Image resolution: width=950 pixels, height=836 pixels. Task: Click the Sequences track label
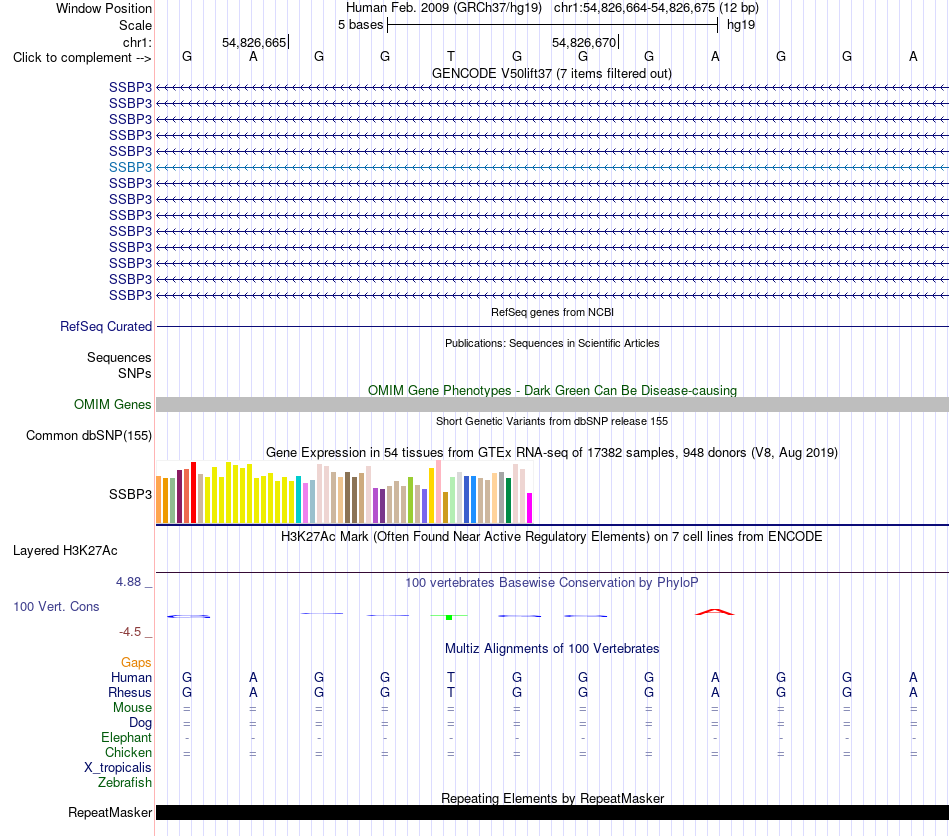click(119, 357)
